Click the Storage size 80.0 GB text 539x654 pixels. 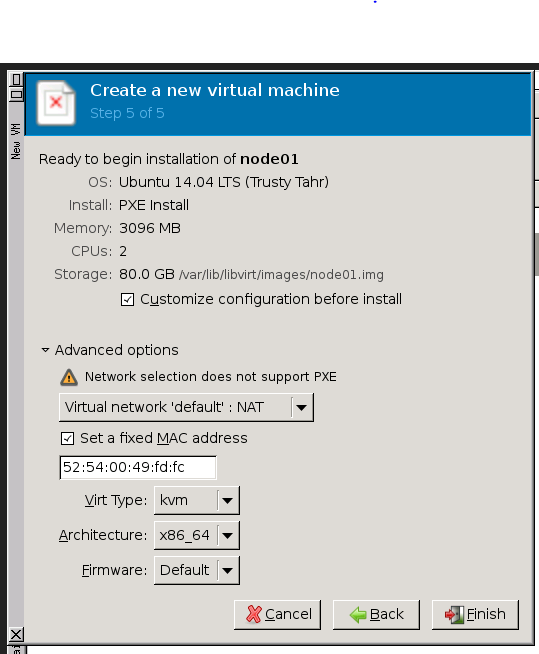[147, 274]
